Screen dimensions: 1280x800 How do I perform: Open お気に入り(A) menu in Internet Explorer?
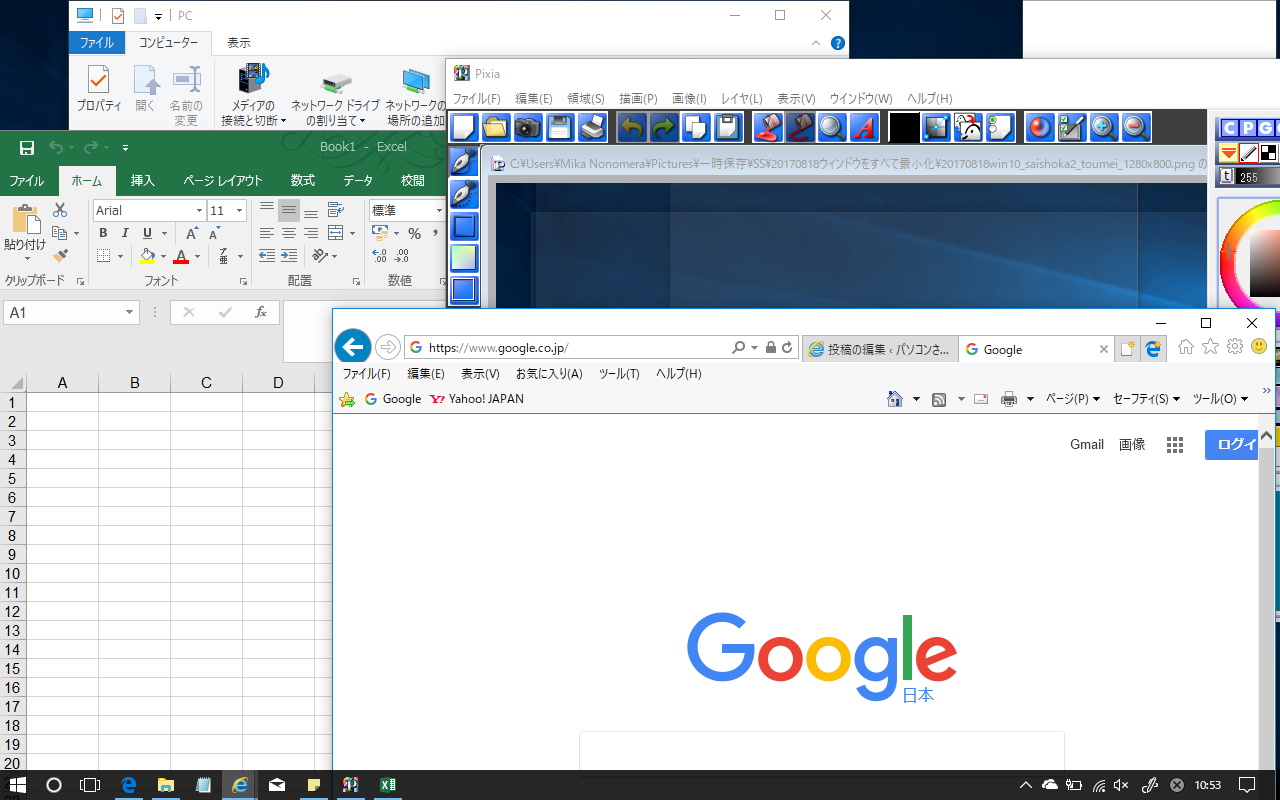point(549,374)
